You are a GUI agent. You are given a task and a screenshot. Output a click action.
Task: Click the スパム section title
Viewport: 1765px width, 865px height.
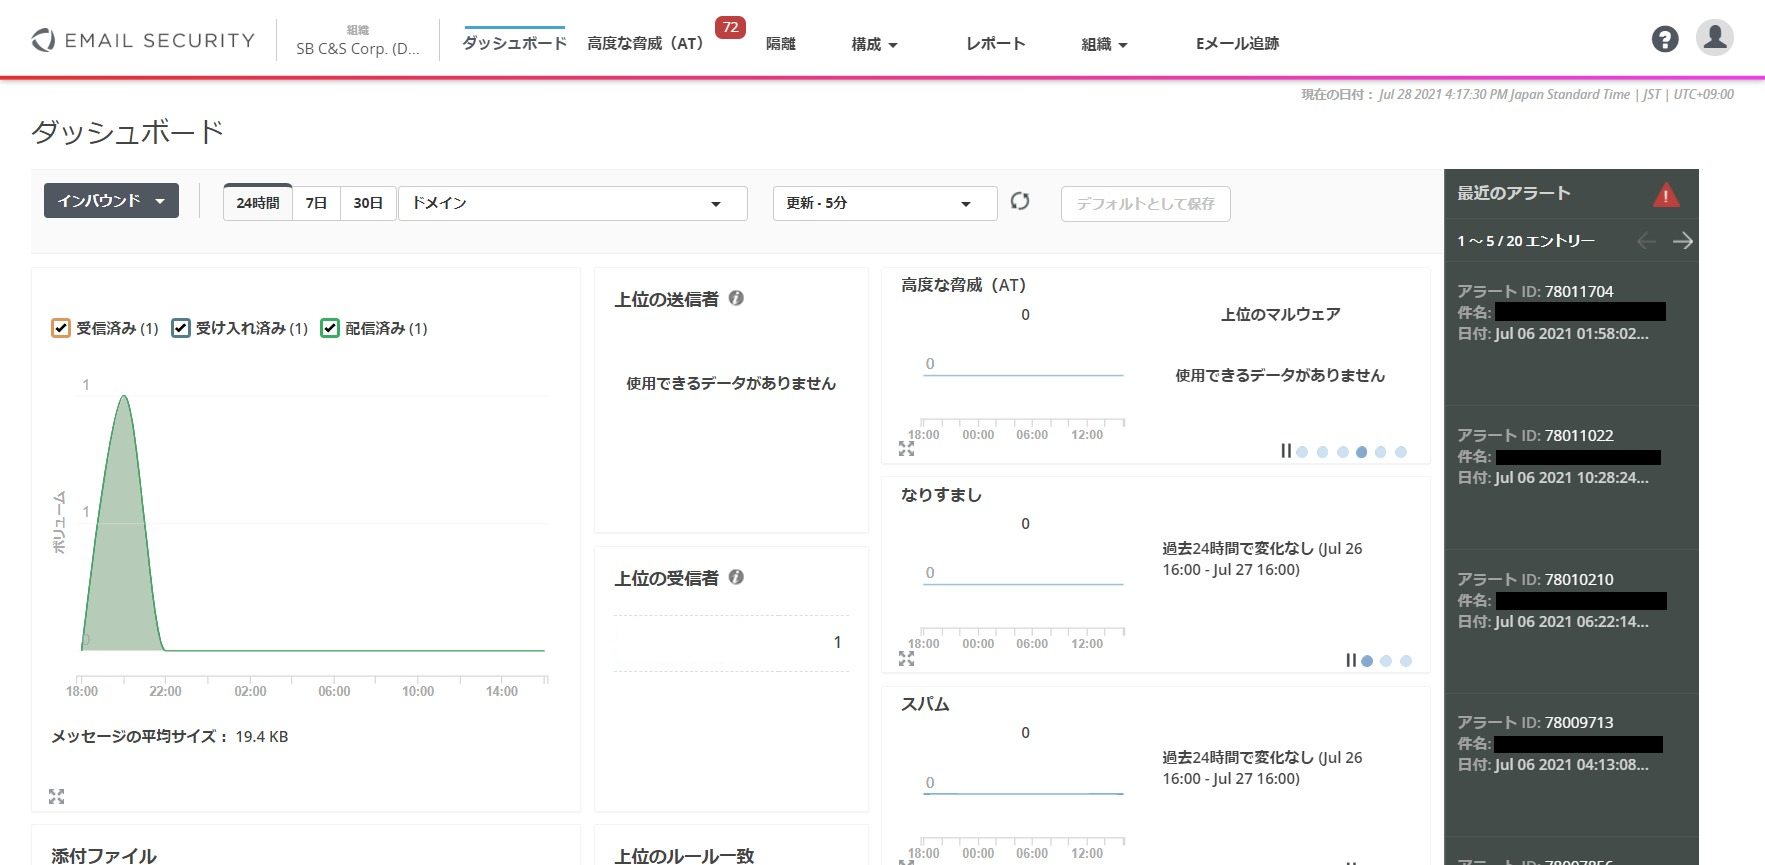[x=925, y=704]
